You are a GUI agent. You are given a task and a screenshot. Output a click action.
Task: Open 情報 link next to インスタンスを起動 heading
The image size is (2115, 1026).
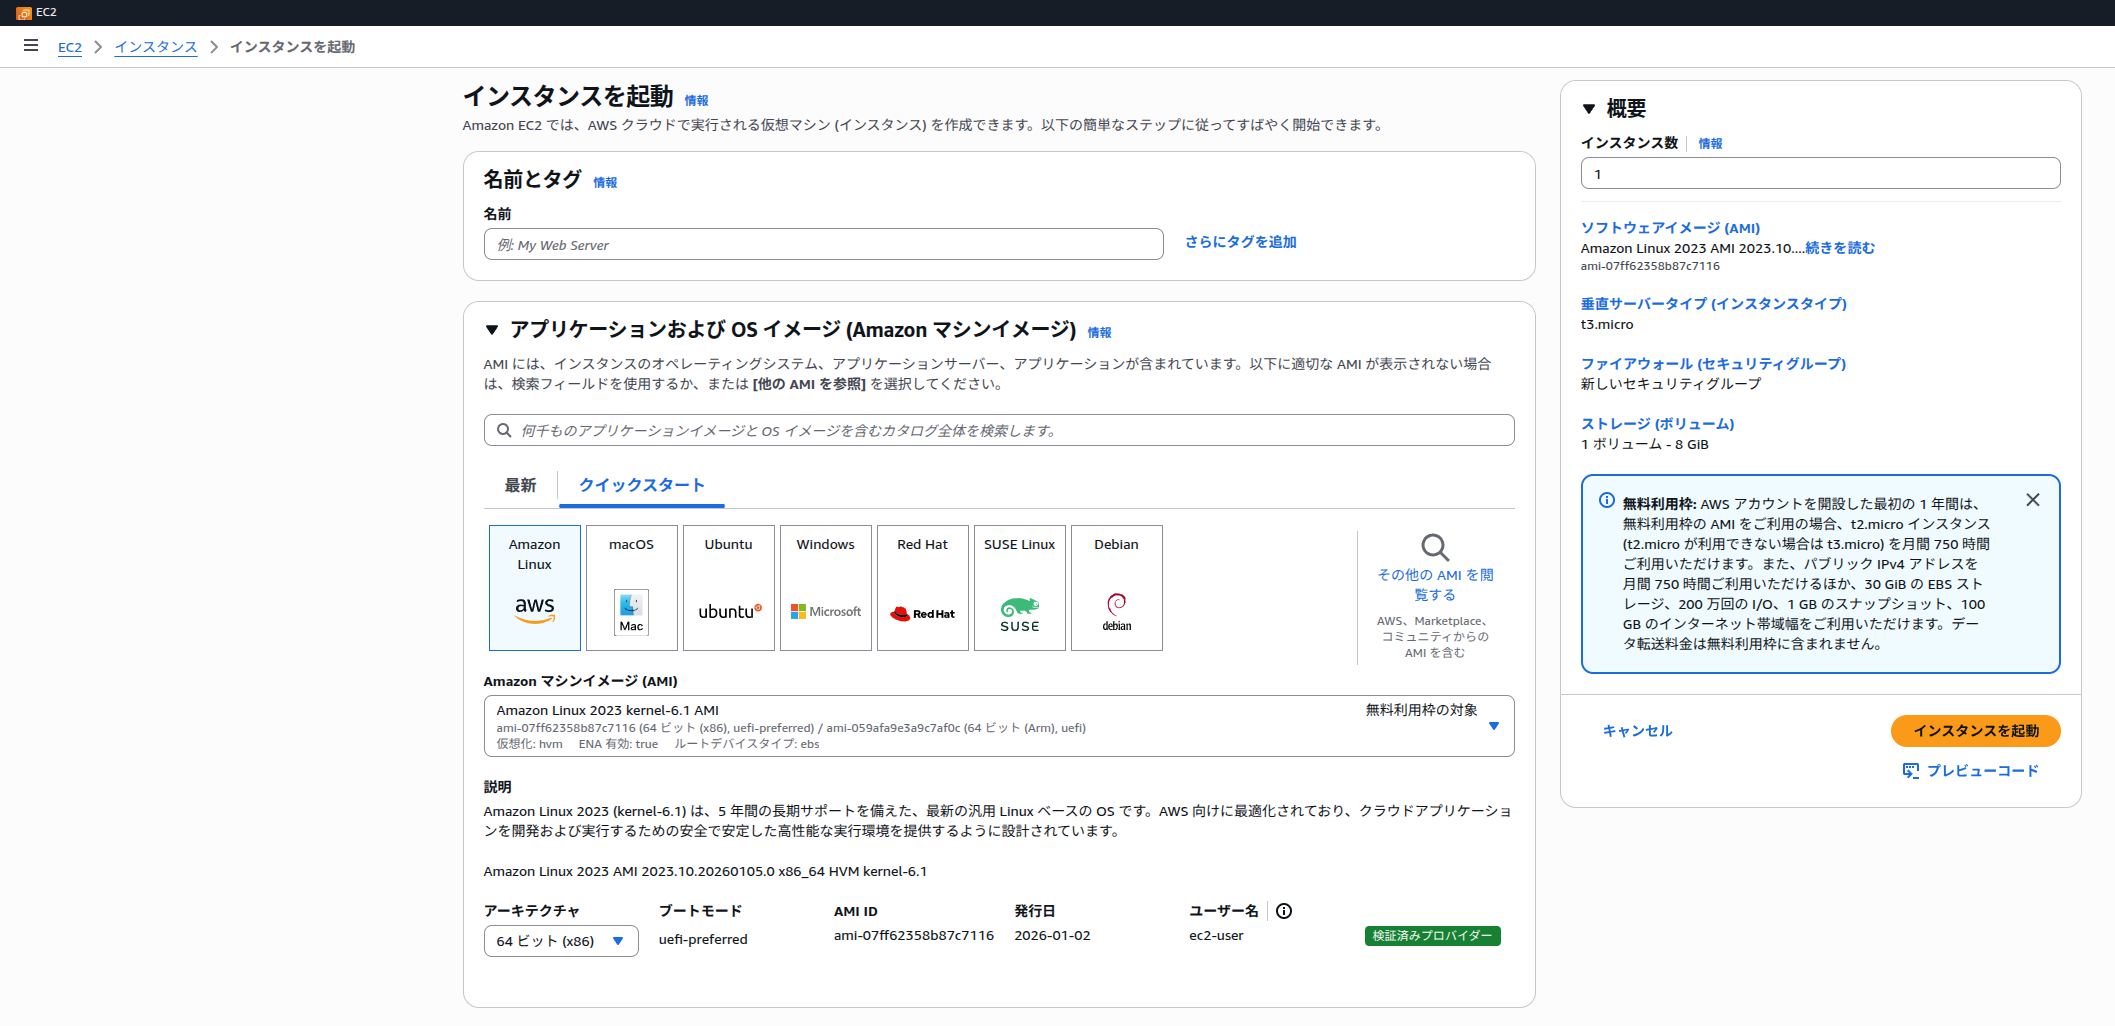(x=696, y=101)
